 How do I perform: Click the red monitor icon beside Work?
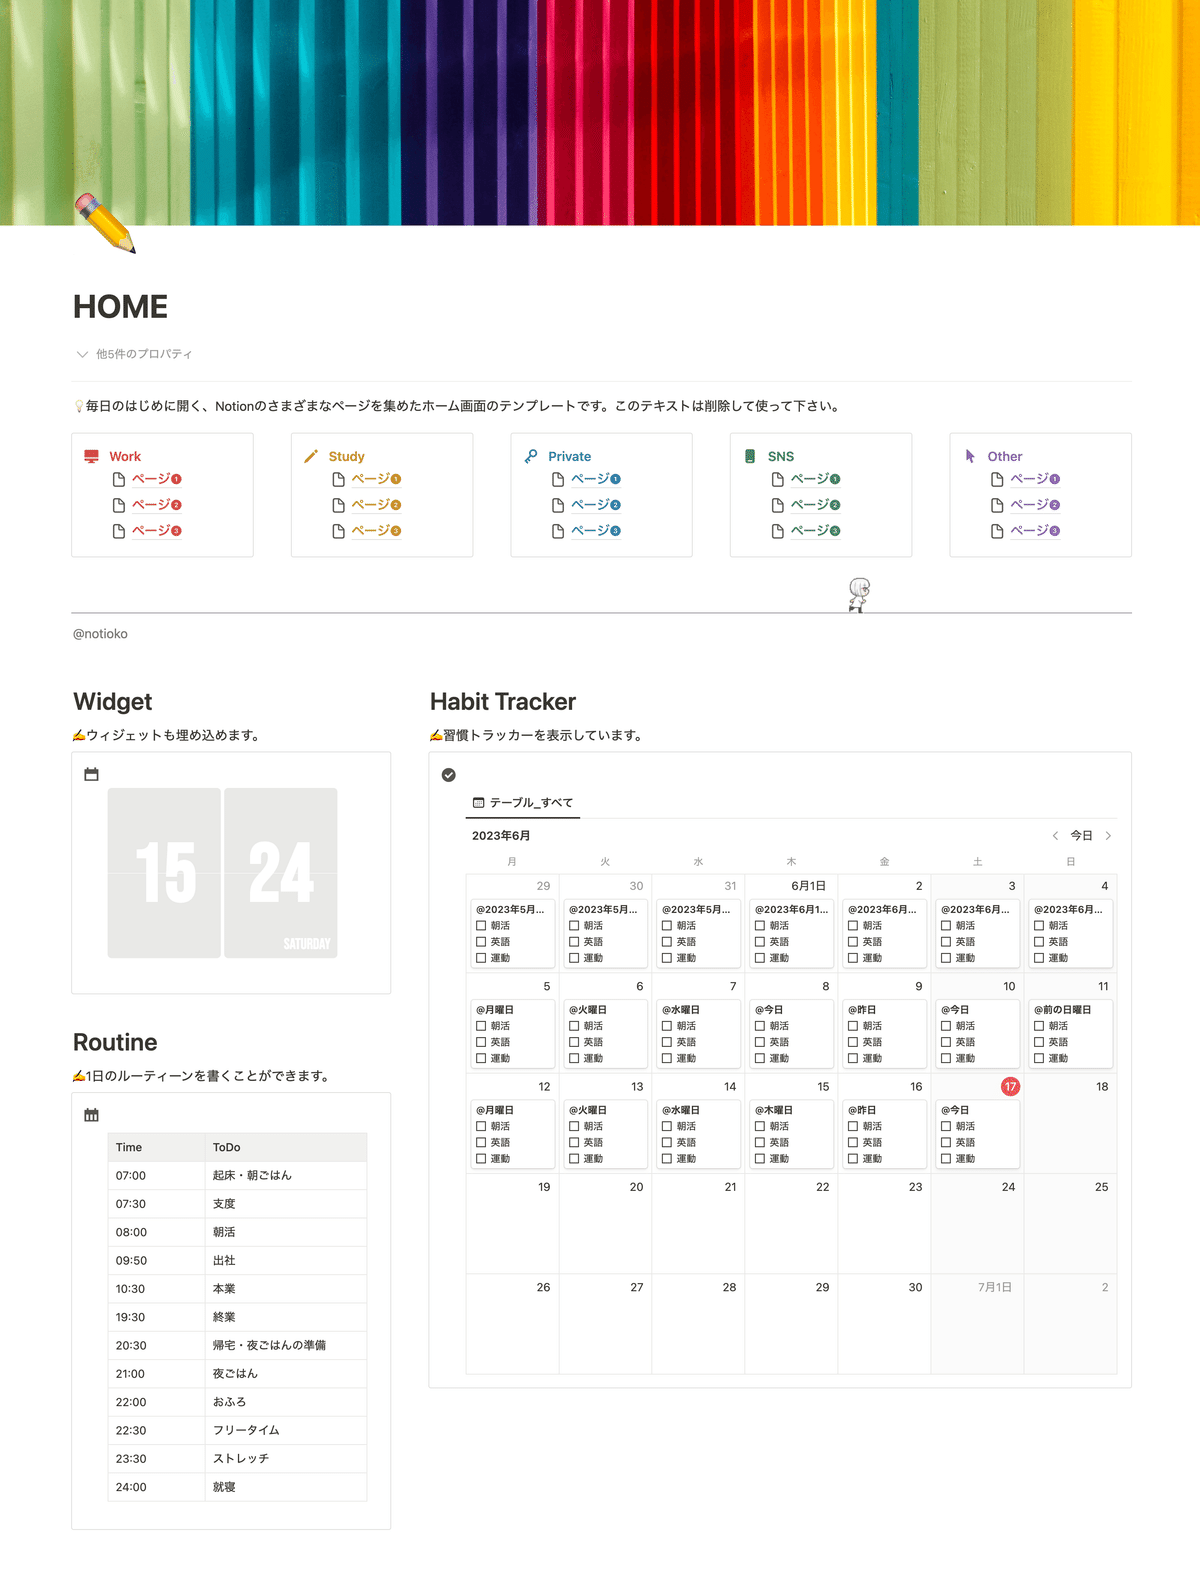tap(91, 456)
